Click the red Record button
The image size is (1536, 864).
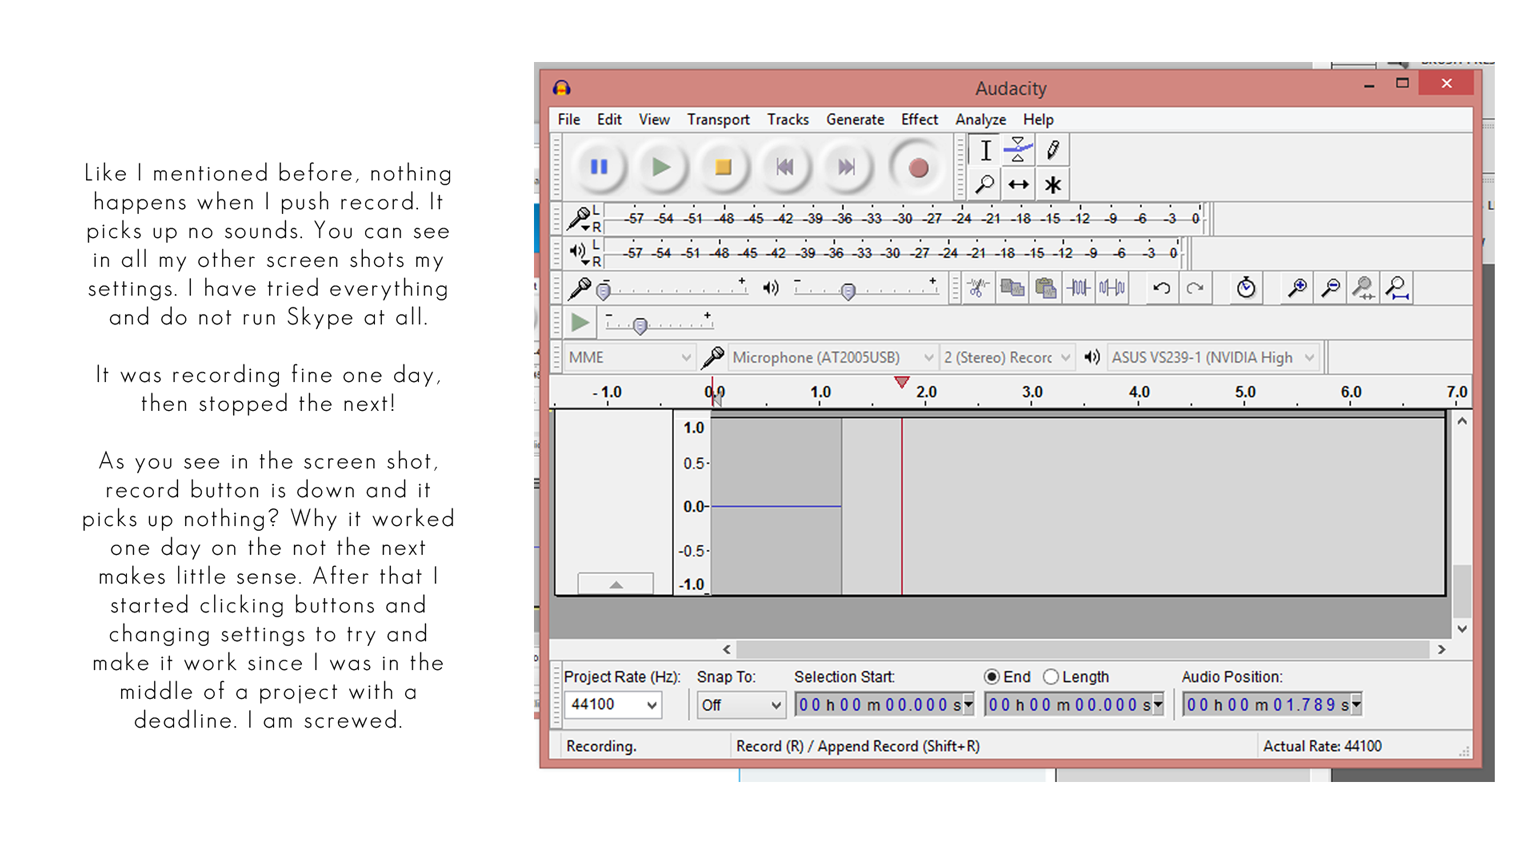pos(917,167)
